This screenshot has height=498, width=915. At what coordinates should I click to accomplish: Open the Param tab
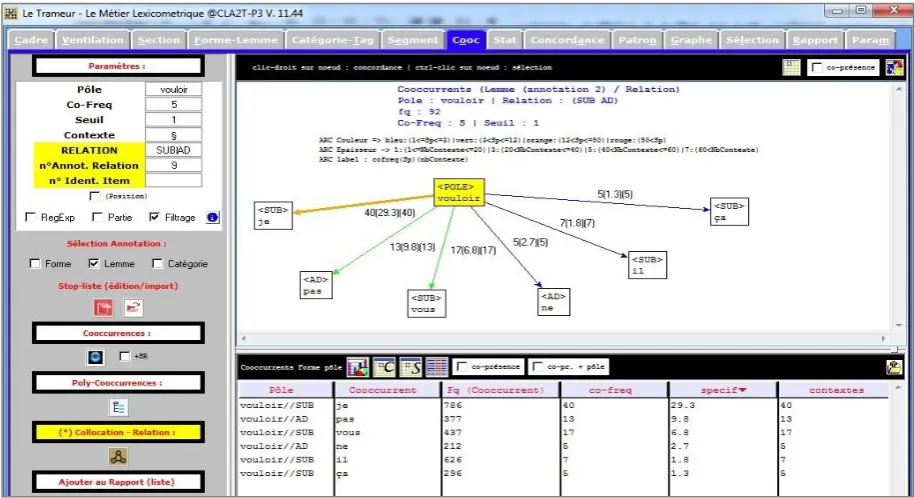point(870,40)
